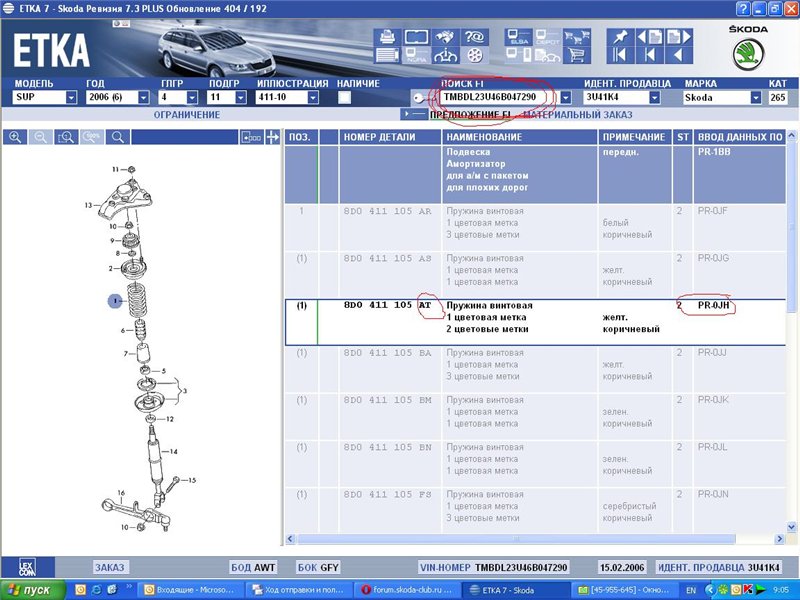Open the [45-955-645] taskbar window
Screen dimensions: 800x600
[x=622, y=590]
